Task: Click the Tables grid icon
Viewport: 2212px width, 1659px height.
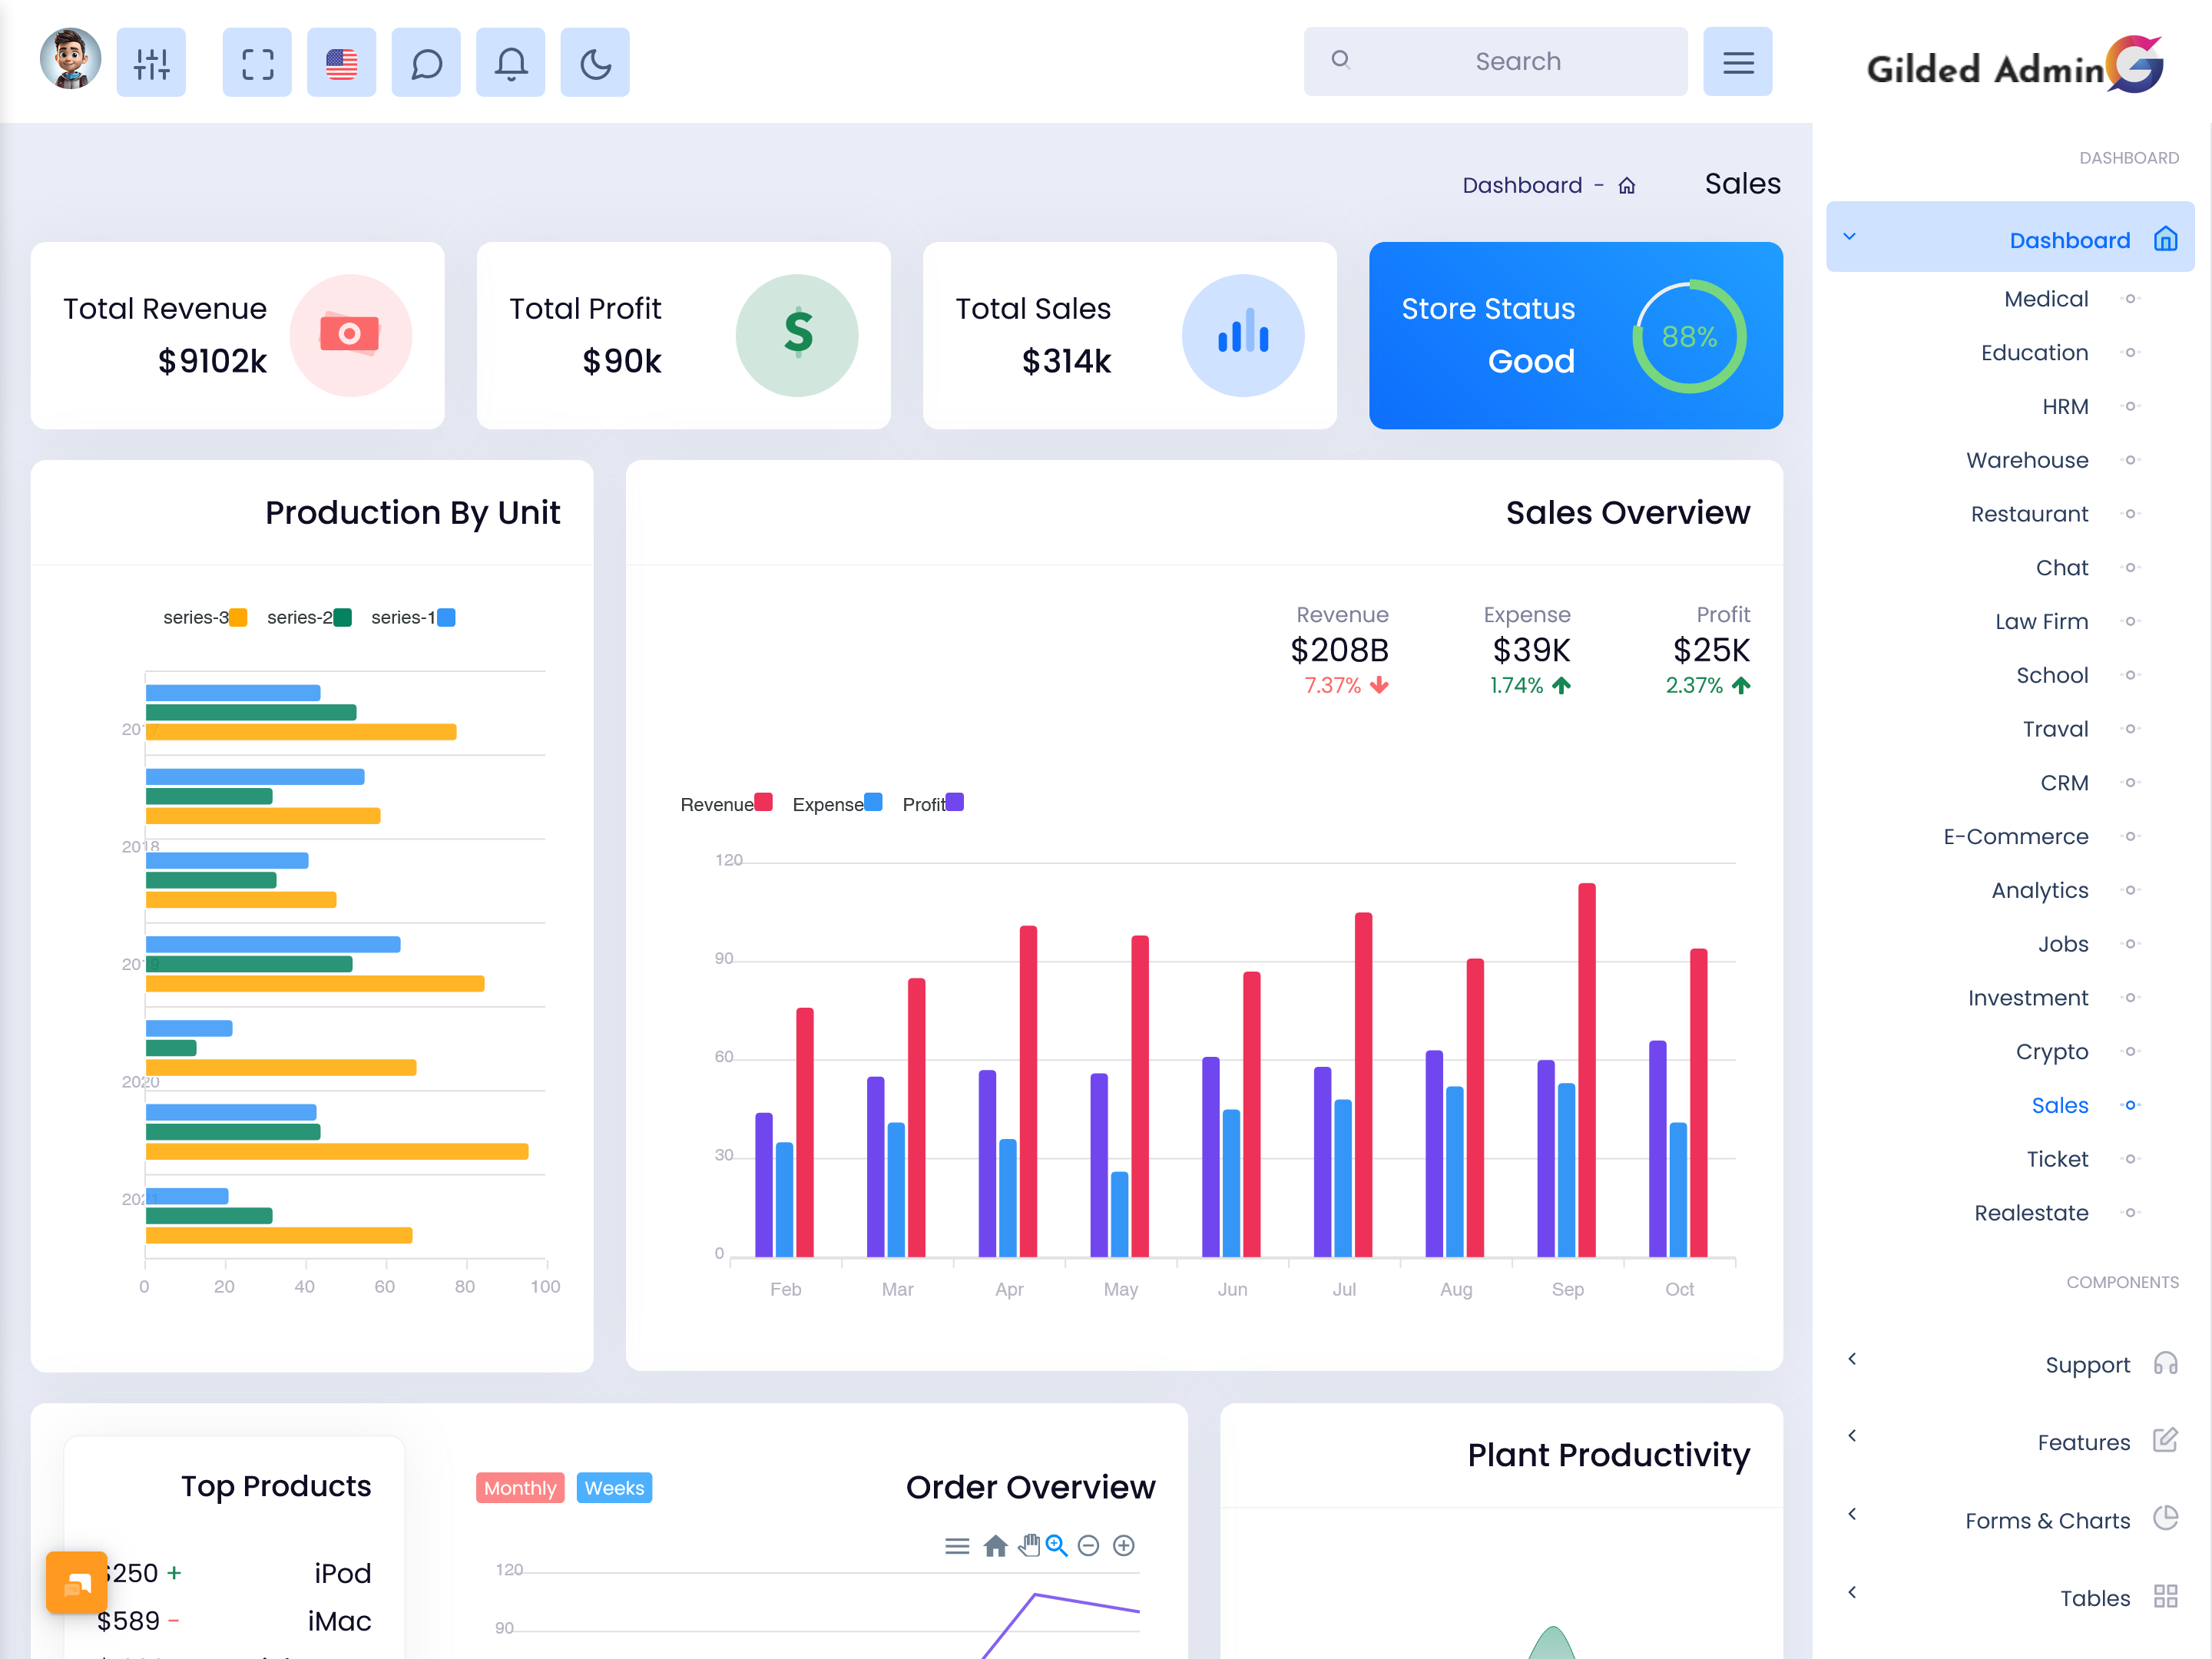Action: 2165,1596
